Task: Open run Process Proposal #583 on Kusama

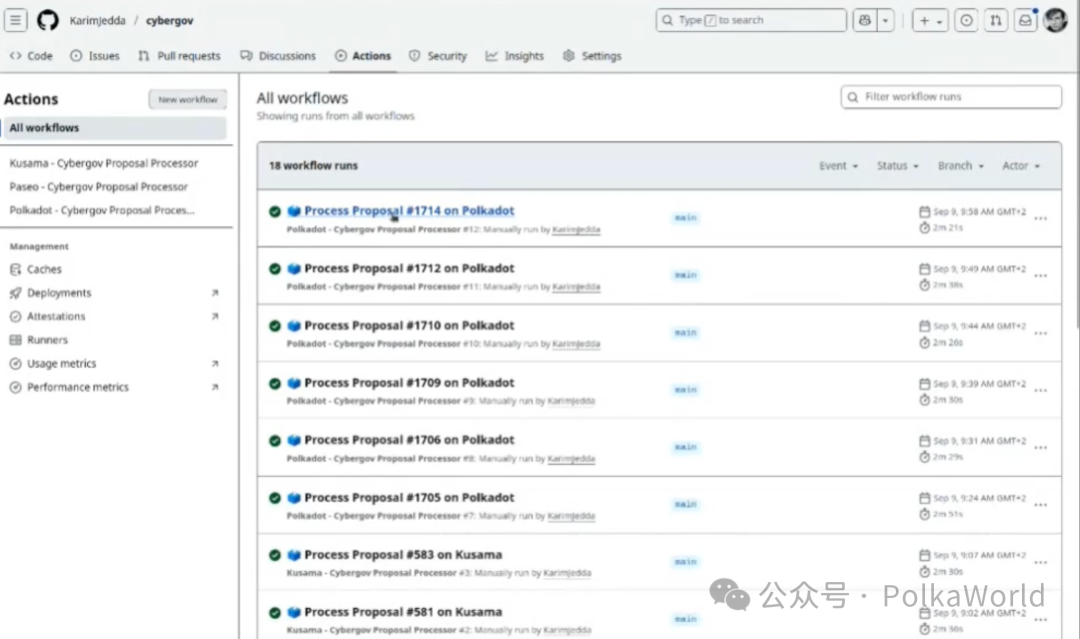Action: point(403,555)
